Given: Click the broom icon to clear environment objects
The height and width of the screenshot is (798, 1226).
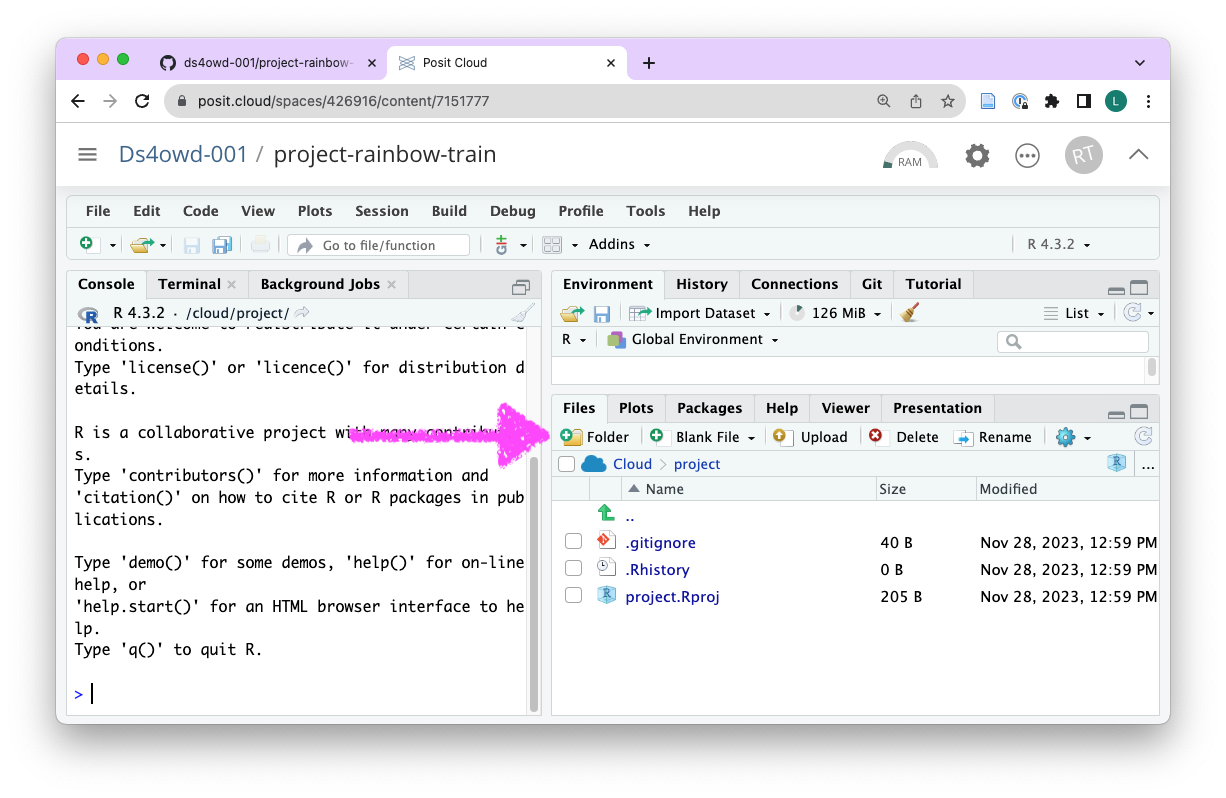Looking at the screenshot, I should click(909, 313).
